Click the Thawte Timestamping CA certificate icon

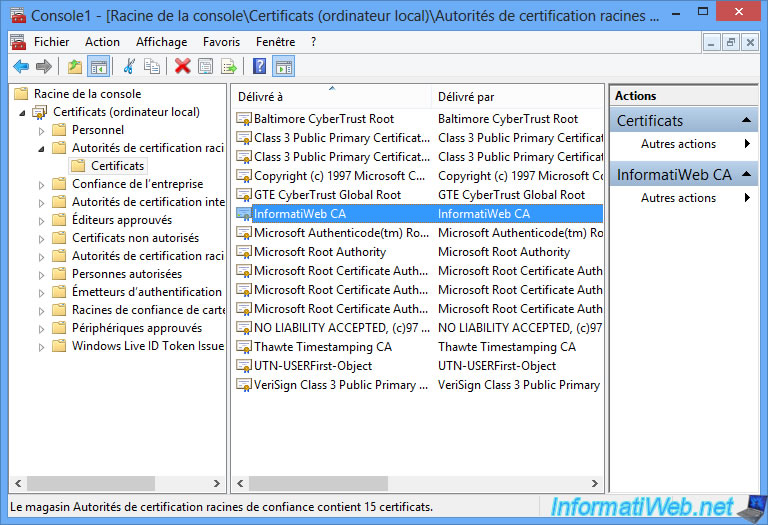[243, 347]
